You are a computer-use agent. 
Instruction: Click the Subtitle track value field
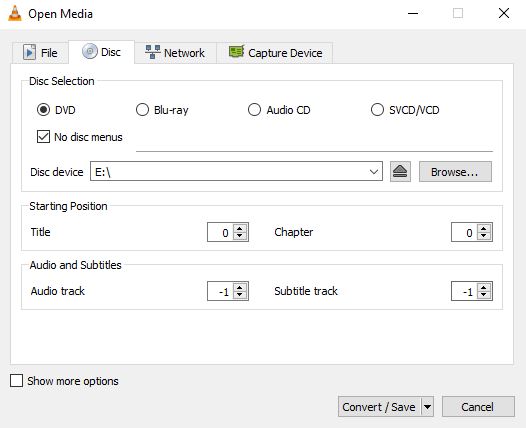point(465,291)
